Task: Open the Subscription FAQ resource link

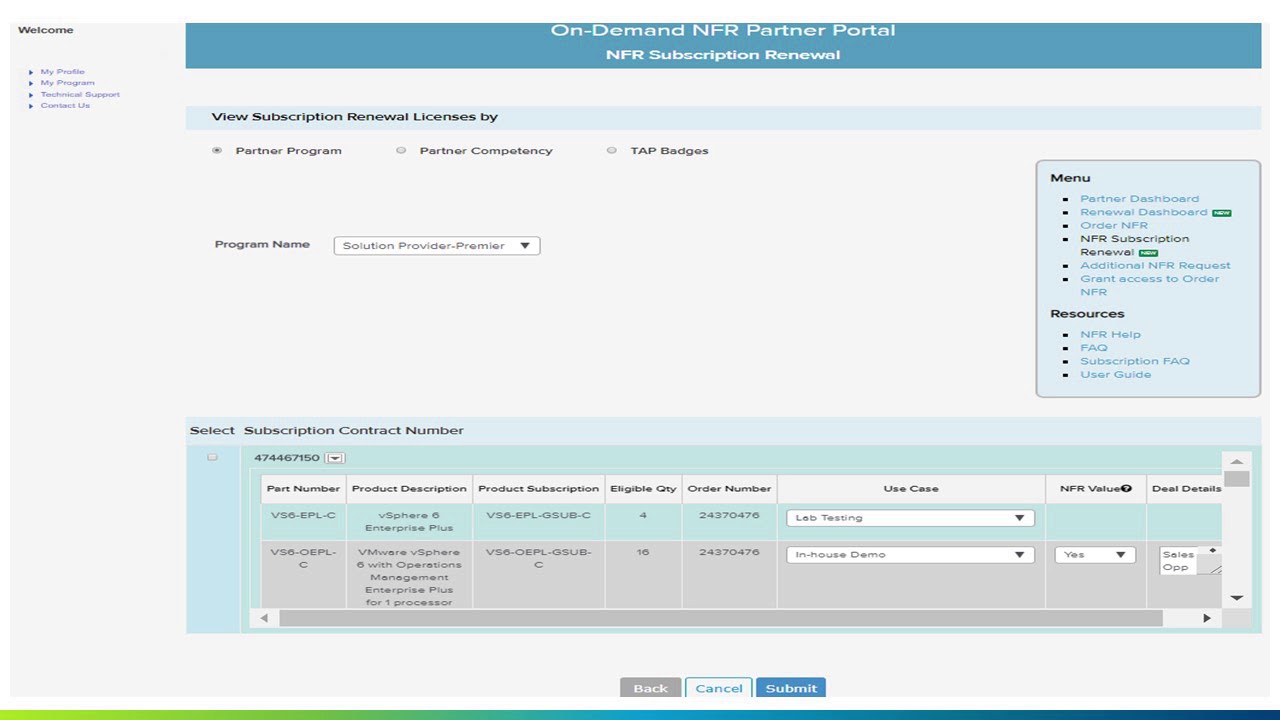Action: pyautogui.click(x=1134, y=361)
